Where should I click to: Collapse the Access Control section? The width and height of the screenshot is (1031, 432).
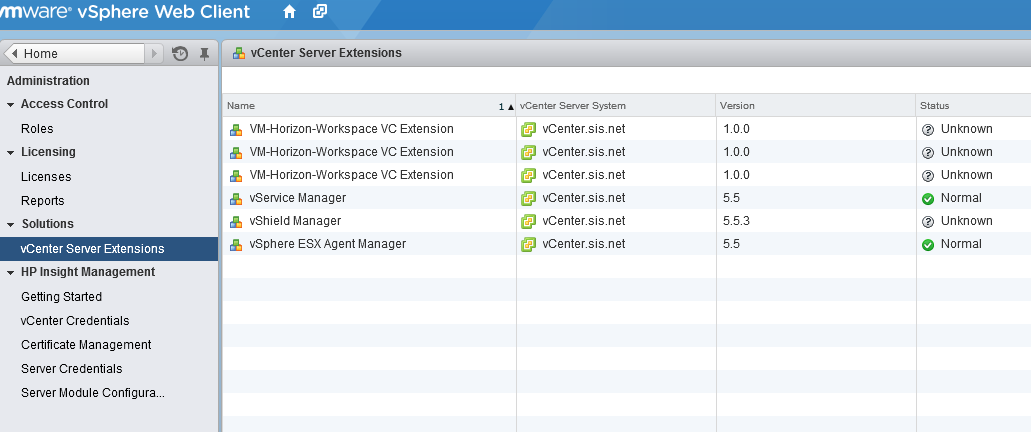point(11,105)
